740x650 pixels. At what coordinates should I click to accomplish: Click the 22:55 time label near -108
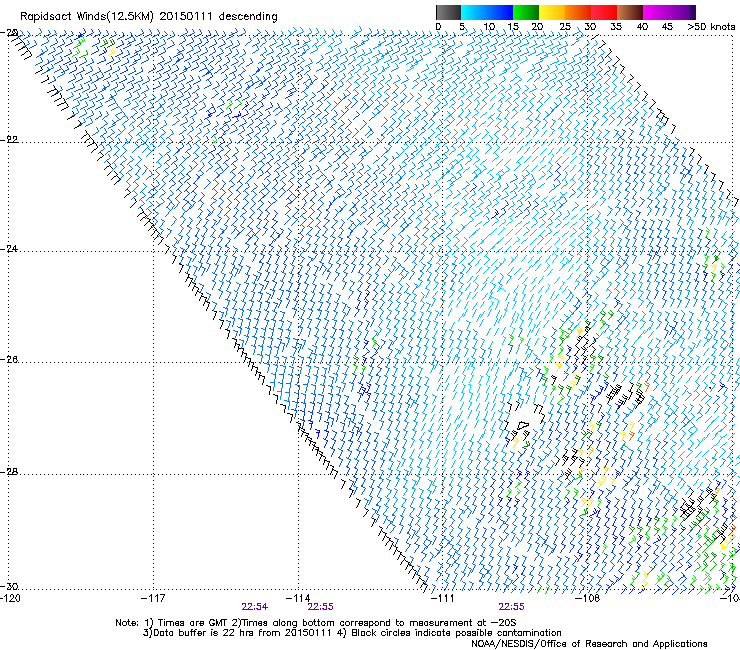511,607
